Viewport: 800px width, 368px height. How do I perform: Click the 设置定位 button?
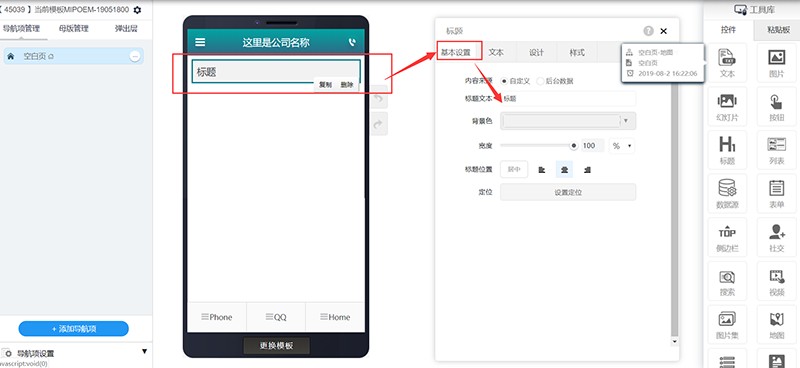click(x=568, y=192)
